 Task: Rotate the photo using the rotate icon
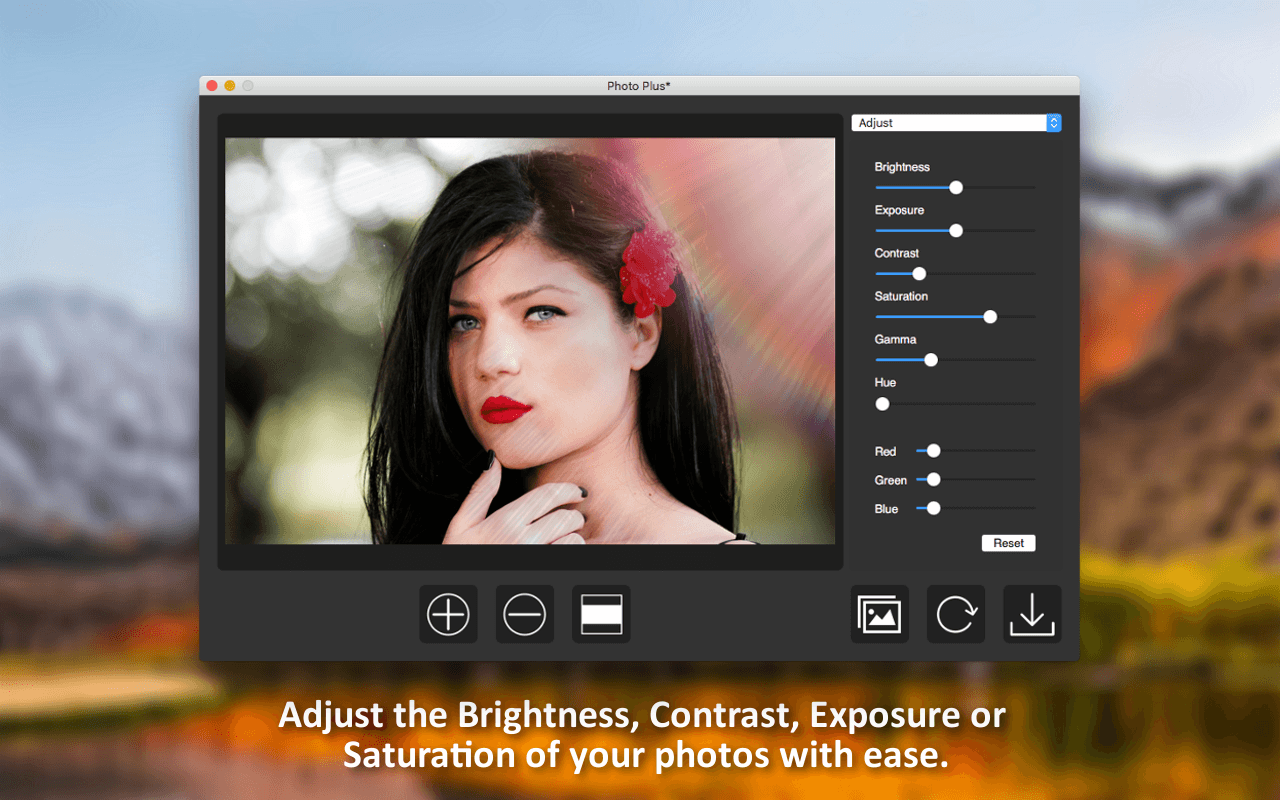pyautogui.click(x=955, y=614)
